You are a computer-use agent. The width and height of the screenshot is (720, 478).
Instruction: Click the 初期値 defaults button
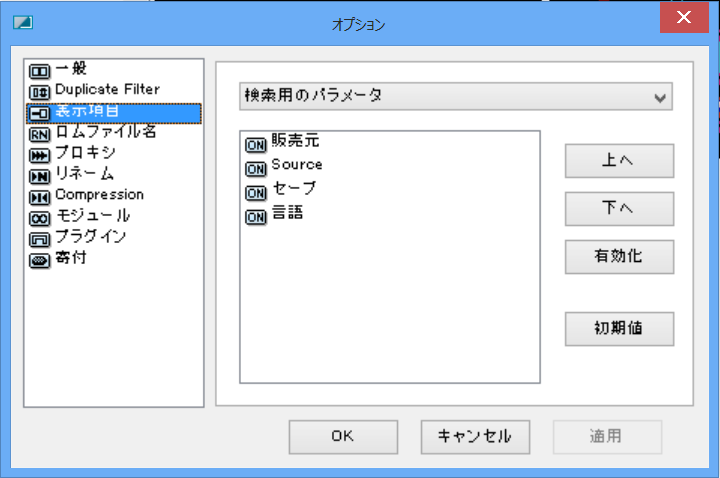coord(619,329)
